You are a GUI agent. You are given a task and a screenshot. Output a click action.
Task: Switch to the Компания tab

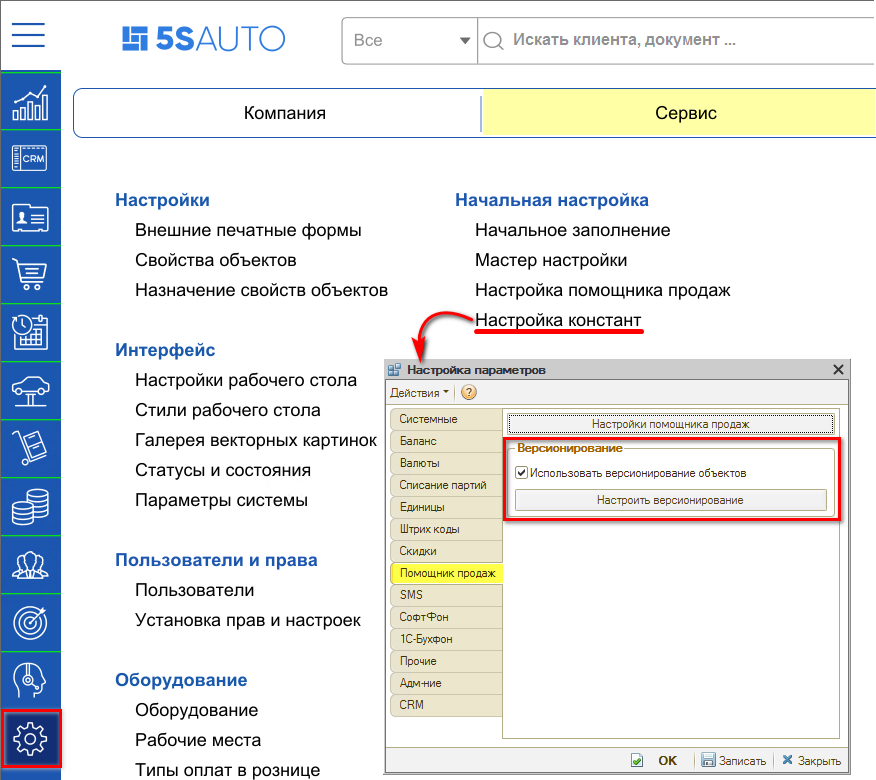click(x=285, y=113)
